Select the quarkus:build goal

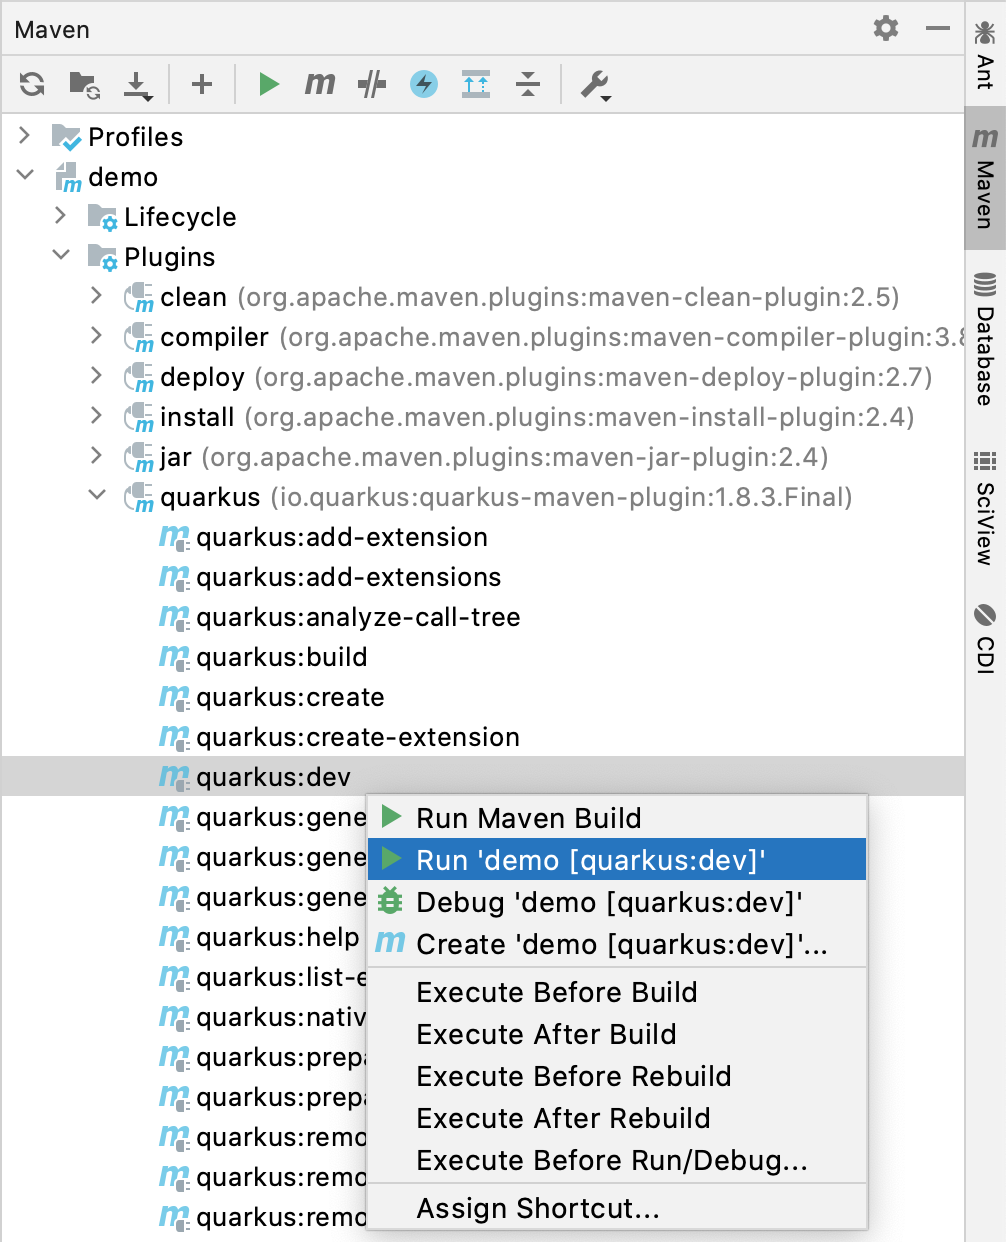pos(281,657)
